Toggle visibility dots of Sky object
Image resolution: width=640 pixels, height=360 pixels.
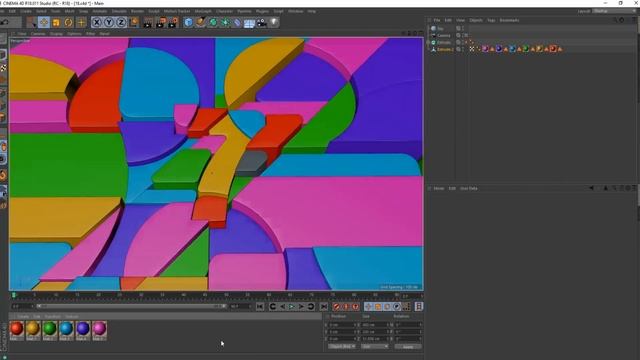tap(463, 29)
